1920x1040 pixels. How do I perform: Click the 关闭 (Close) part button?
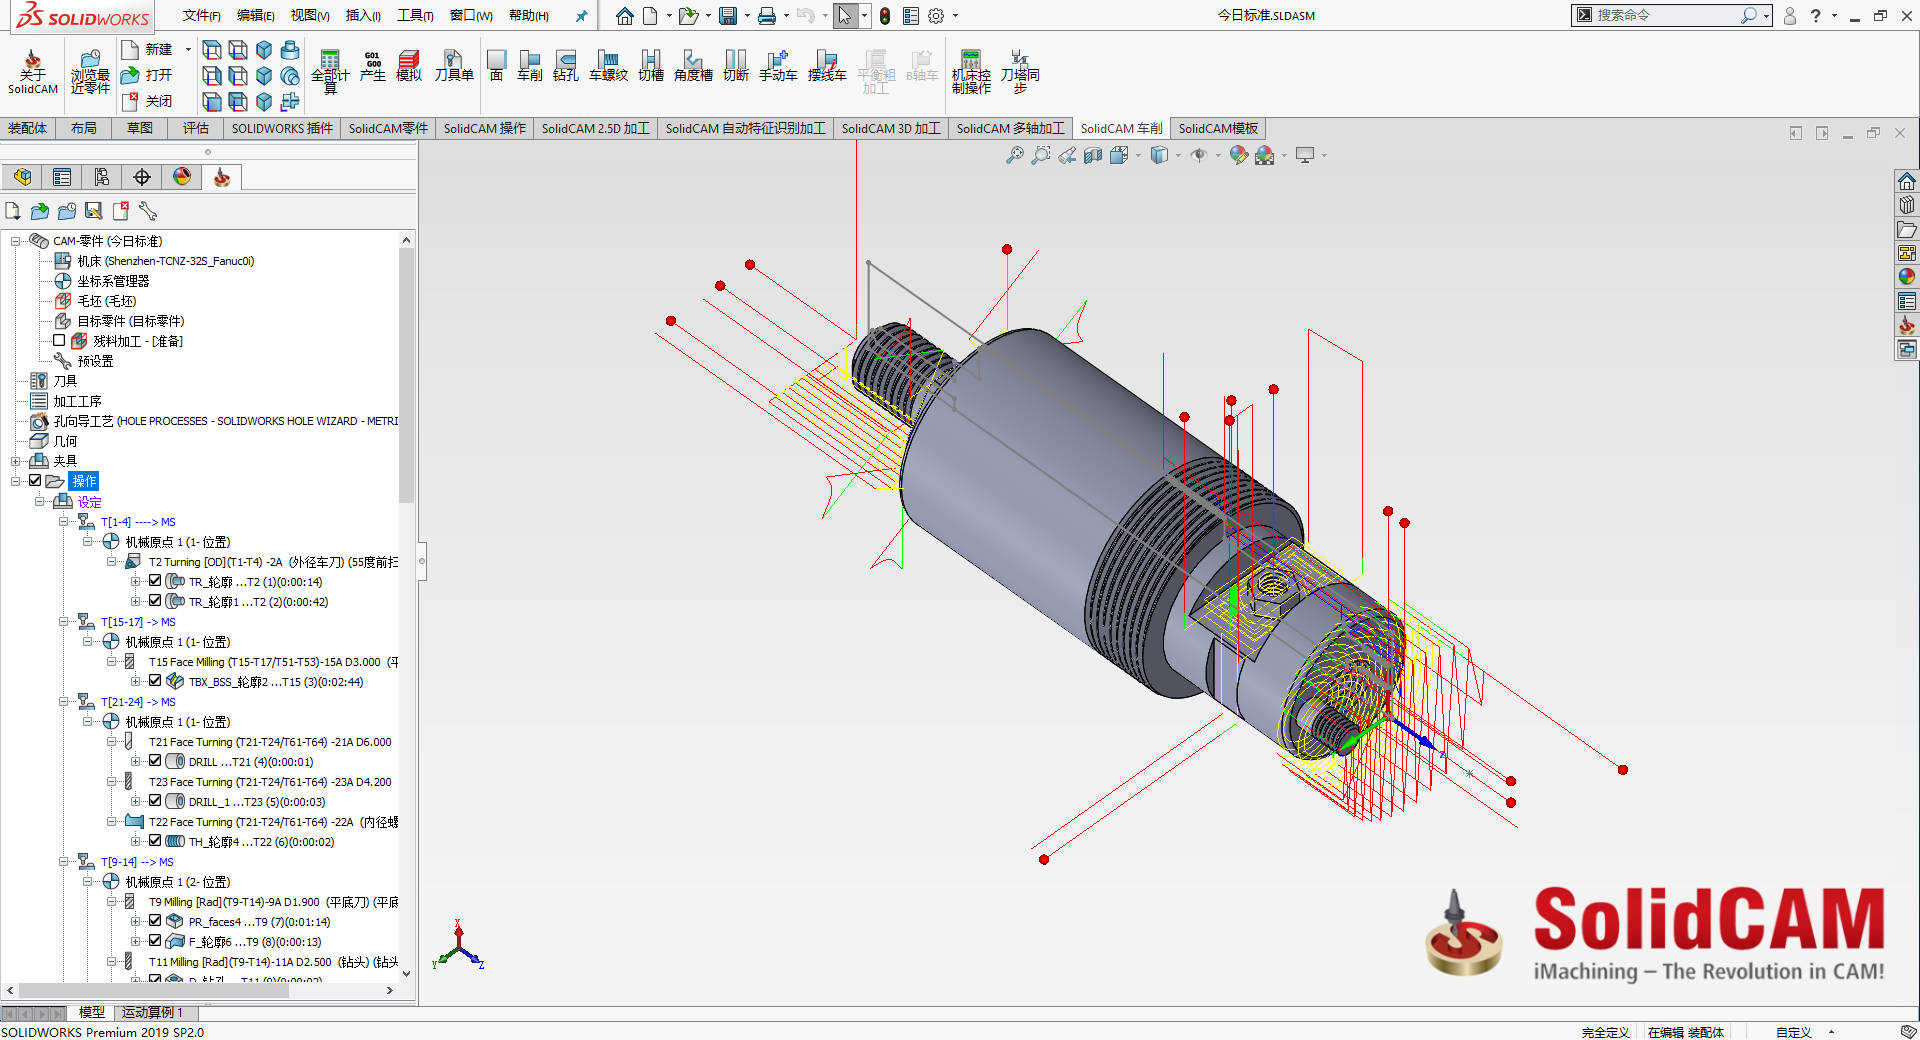pyautogui.click(x=147, y=101)
